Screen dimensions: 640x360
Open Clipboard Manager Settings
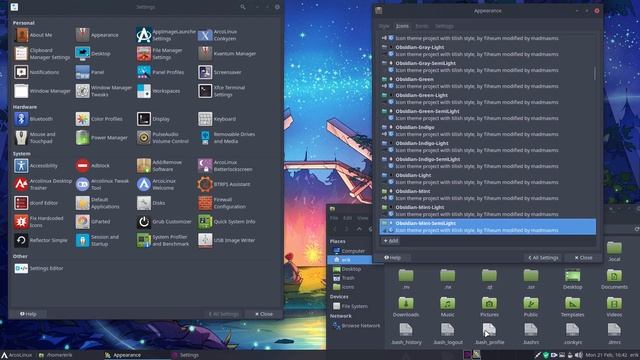(x=42, y=53)
